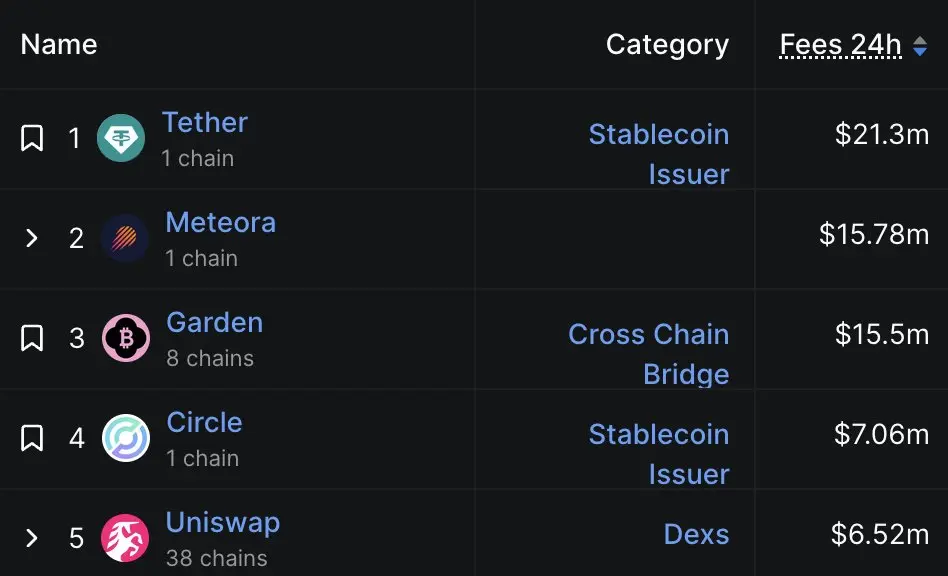
Task: Click the Uniswap unicorn logo
Action: tap(125, 538)
